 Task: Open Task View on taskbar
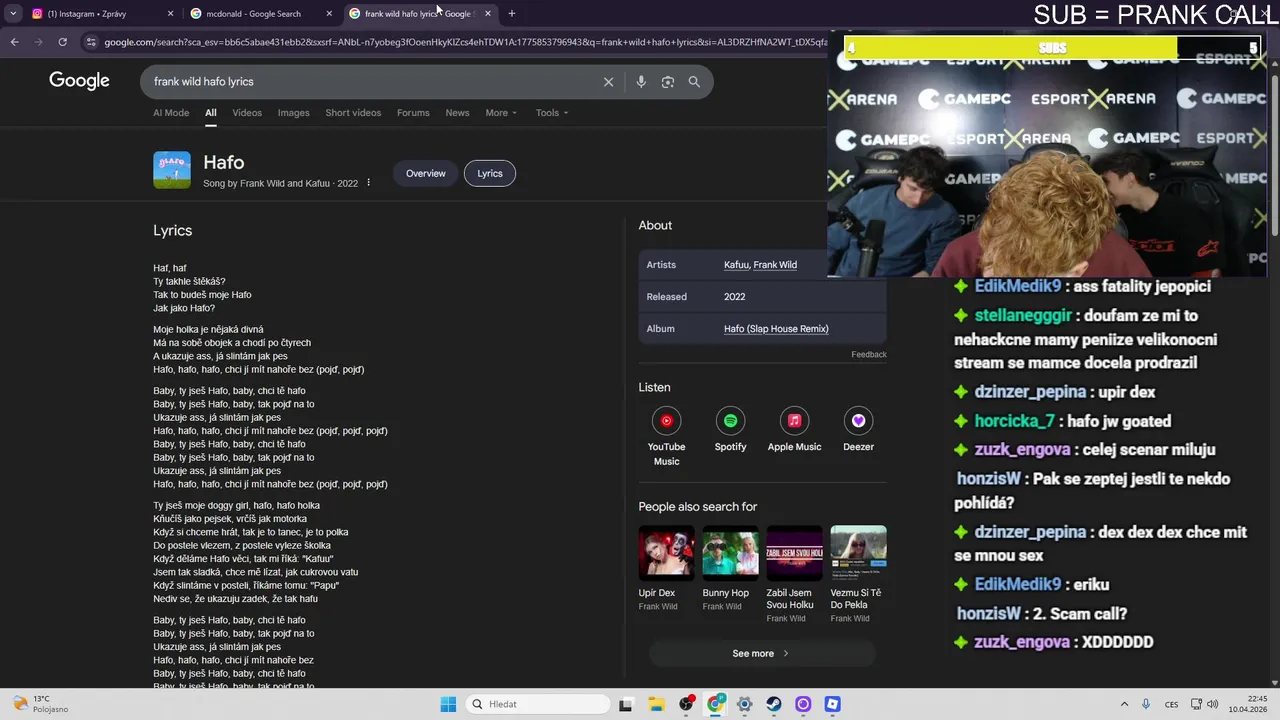626,704
